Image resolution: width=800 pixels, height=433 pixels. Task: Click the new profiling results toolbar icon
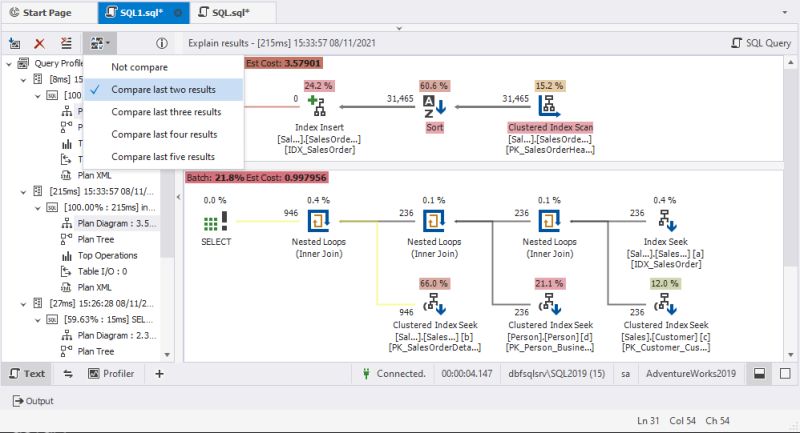pos(15,43)
